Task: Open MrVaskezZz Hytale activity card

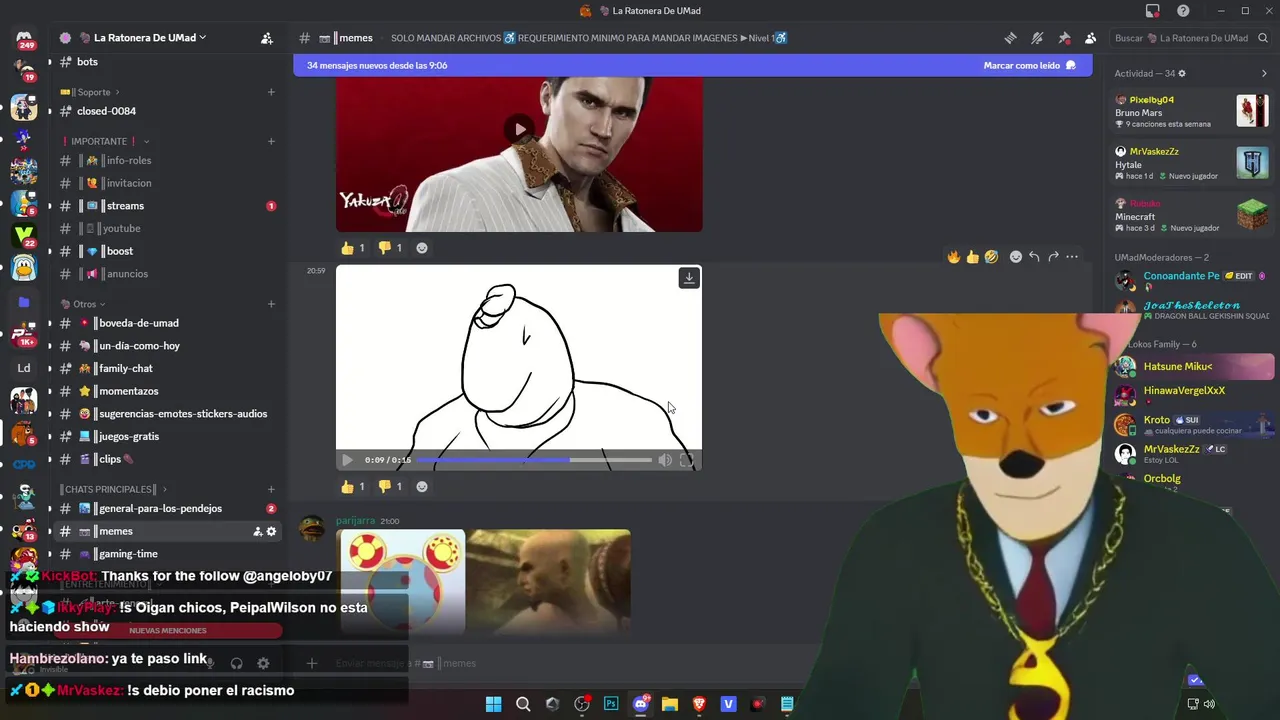Action: click(x=1192, y=163)
